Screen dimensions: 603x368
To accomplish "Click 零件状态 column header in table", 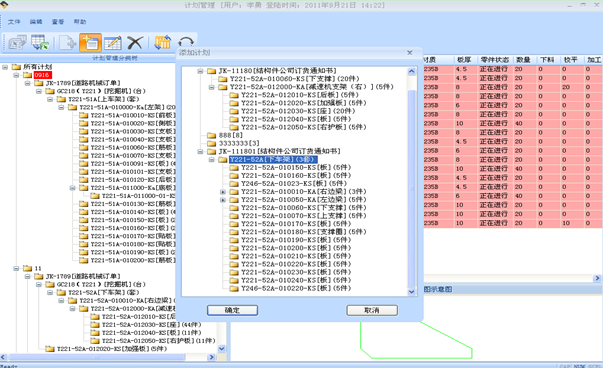I will pos(495,60).
